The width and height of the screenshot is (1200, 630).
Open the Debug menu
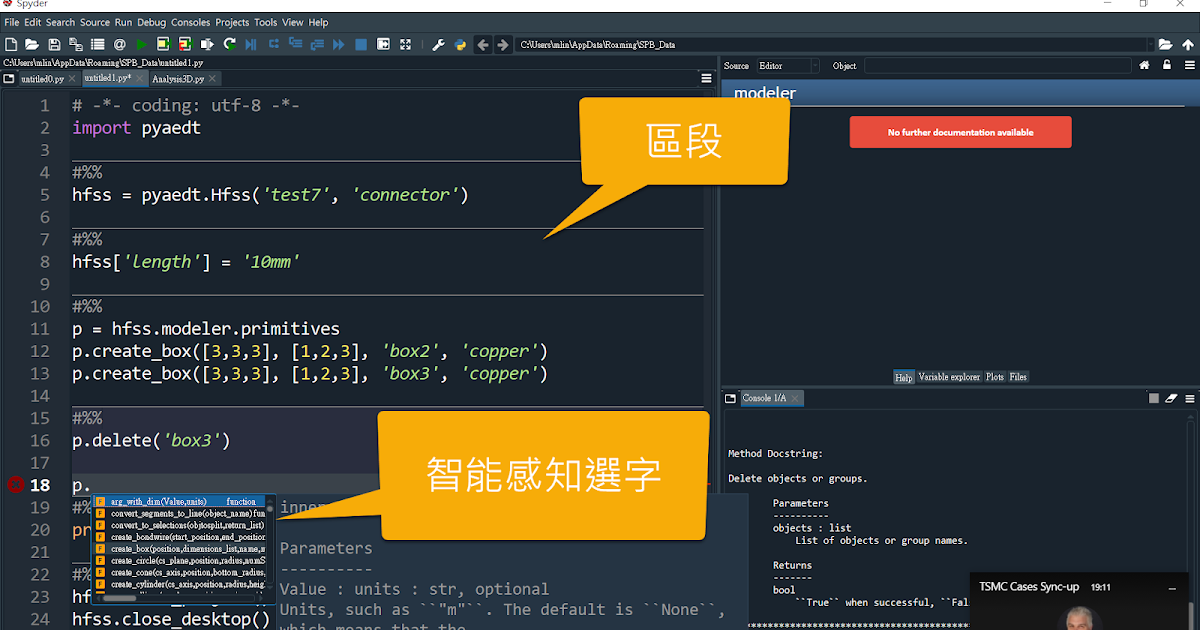(x=151, y=22)
